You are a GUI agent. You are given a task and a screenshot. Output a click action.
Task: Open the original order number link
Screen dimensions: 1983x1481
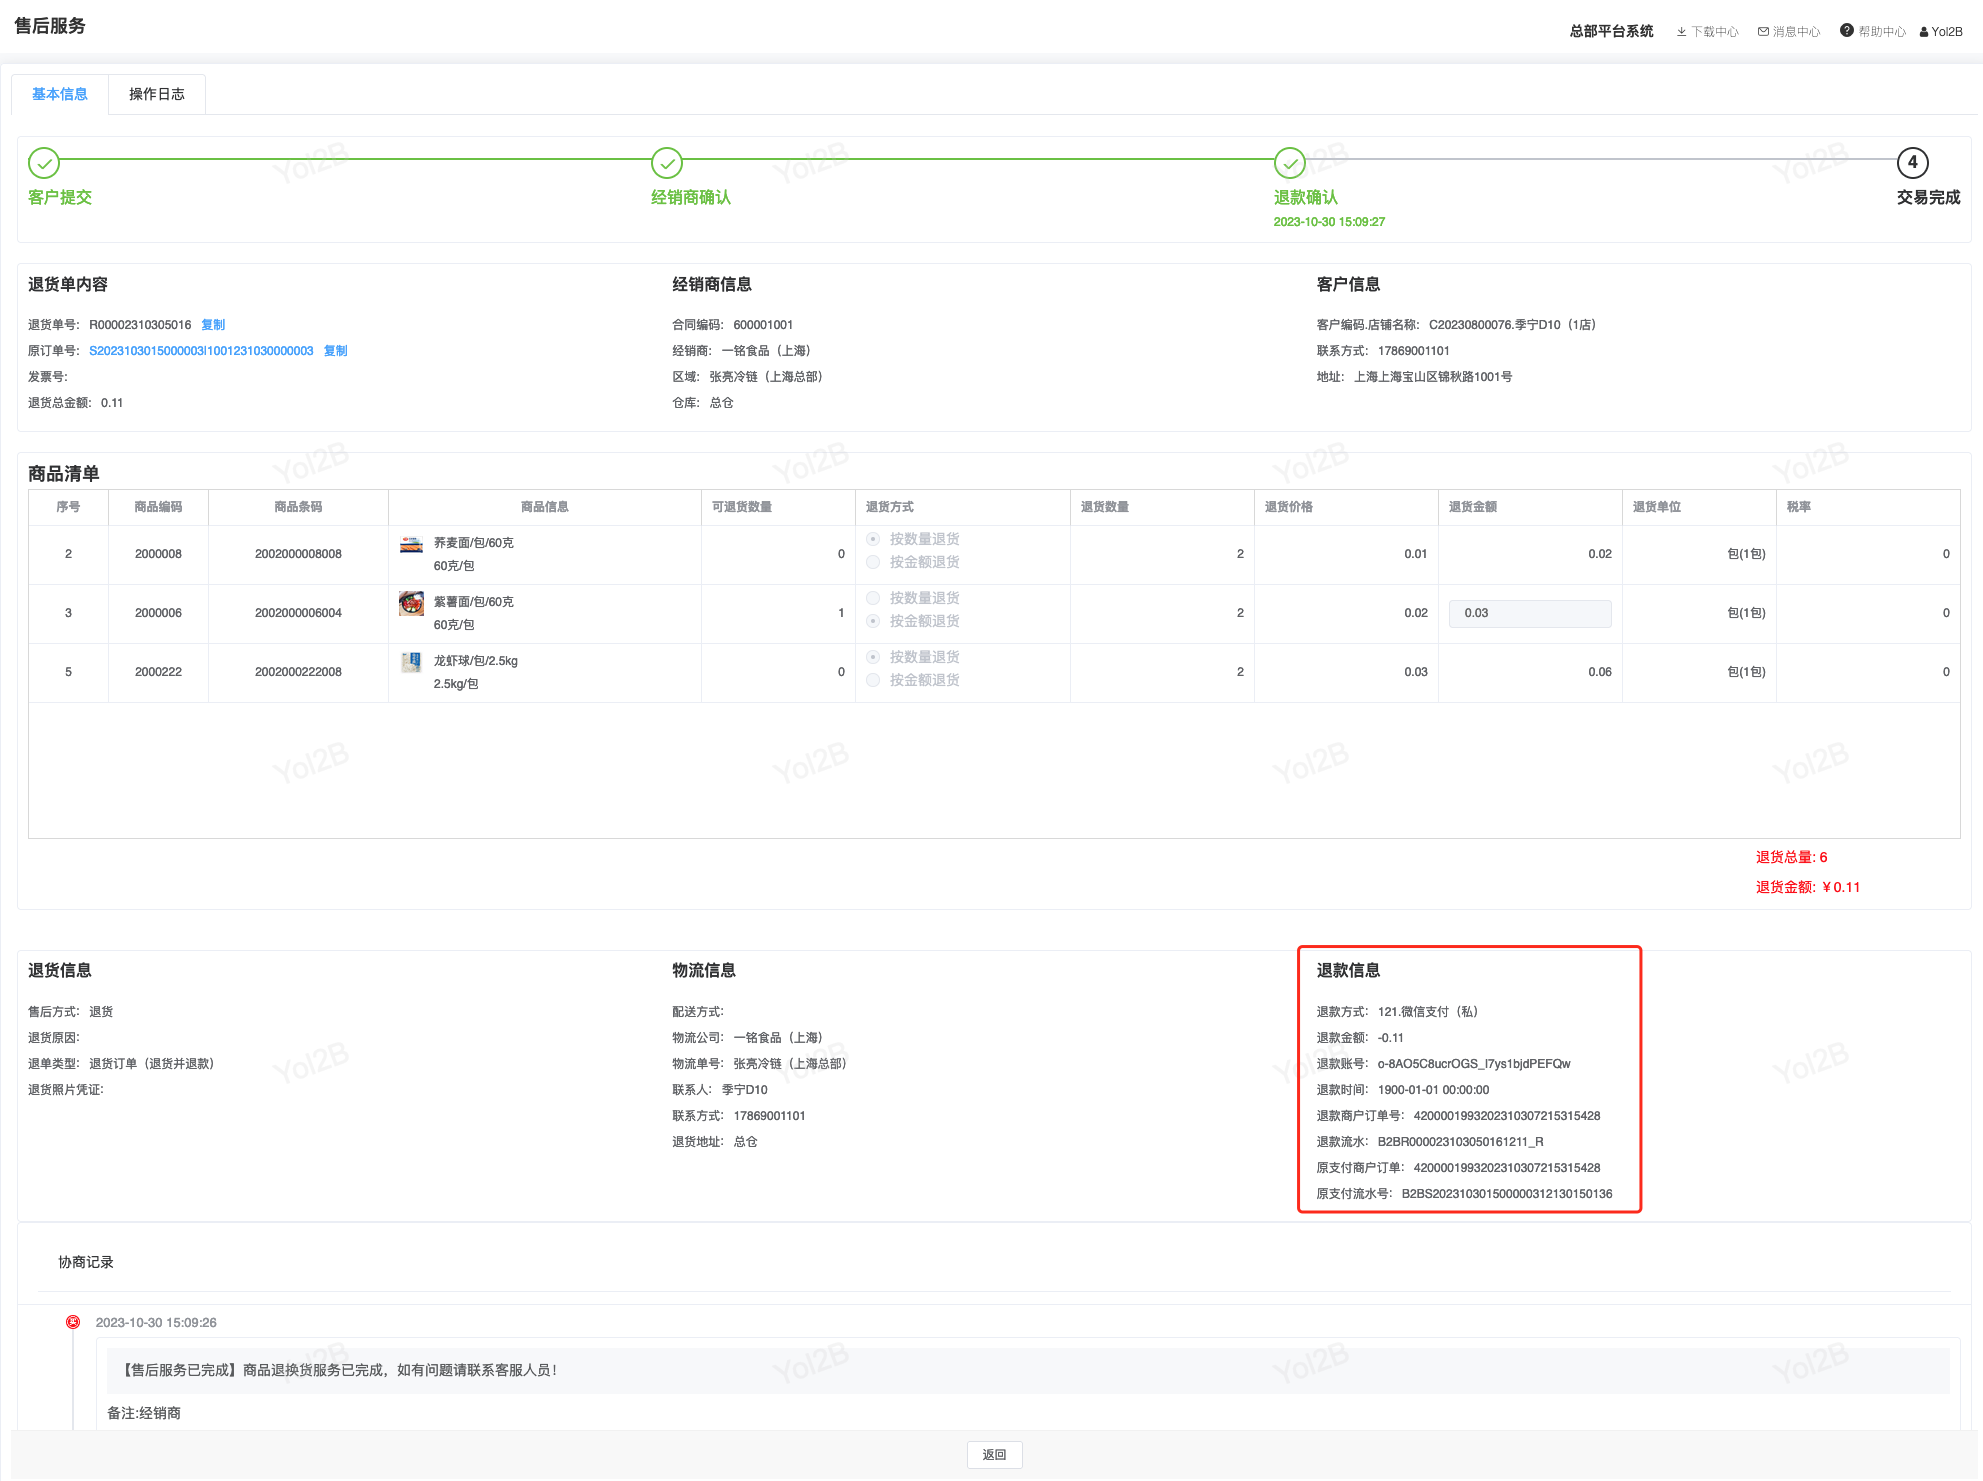201,351
